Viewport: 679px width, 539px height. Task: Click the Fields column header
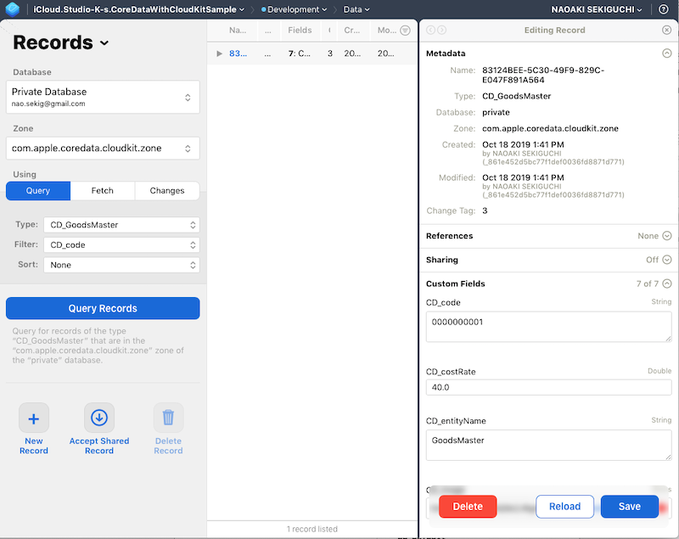pos(300,30)
